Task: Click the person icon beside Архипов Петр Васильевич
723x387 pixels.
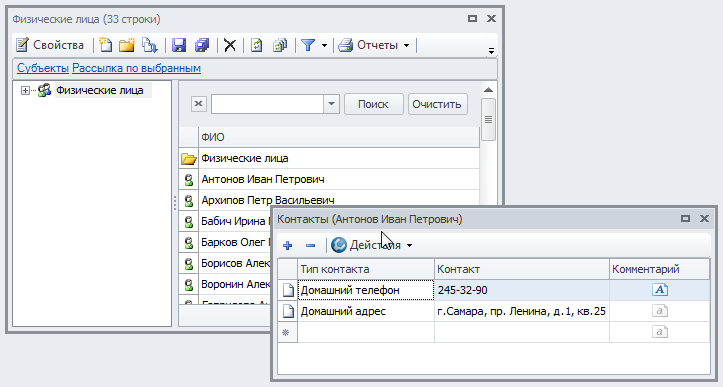Action: coord(189,201)
